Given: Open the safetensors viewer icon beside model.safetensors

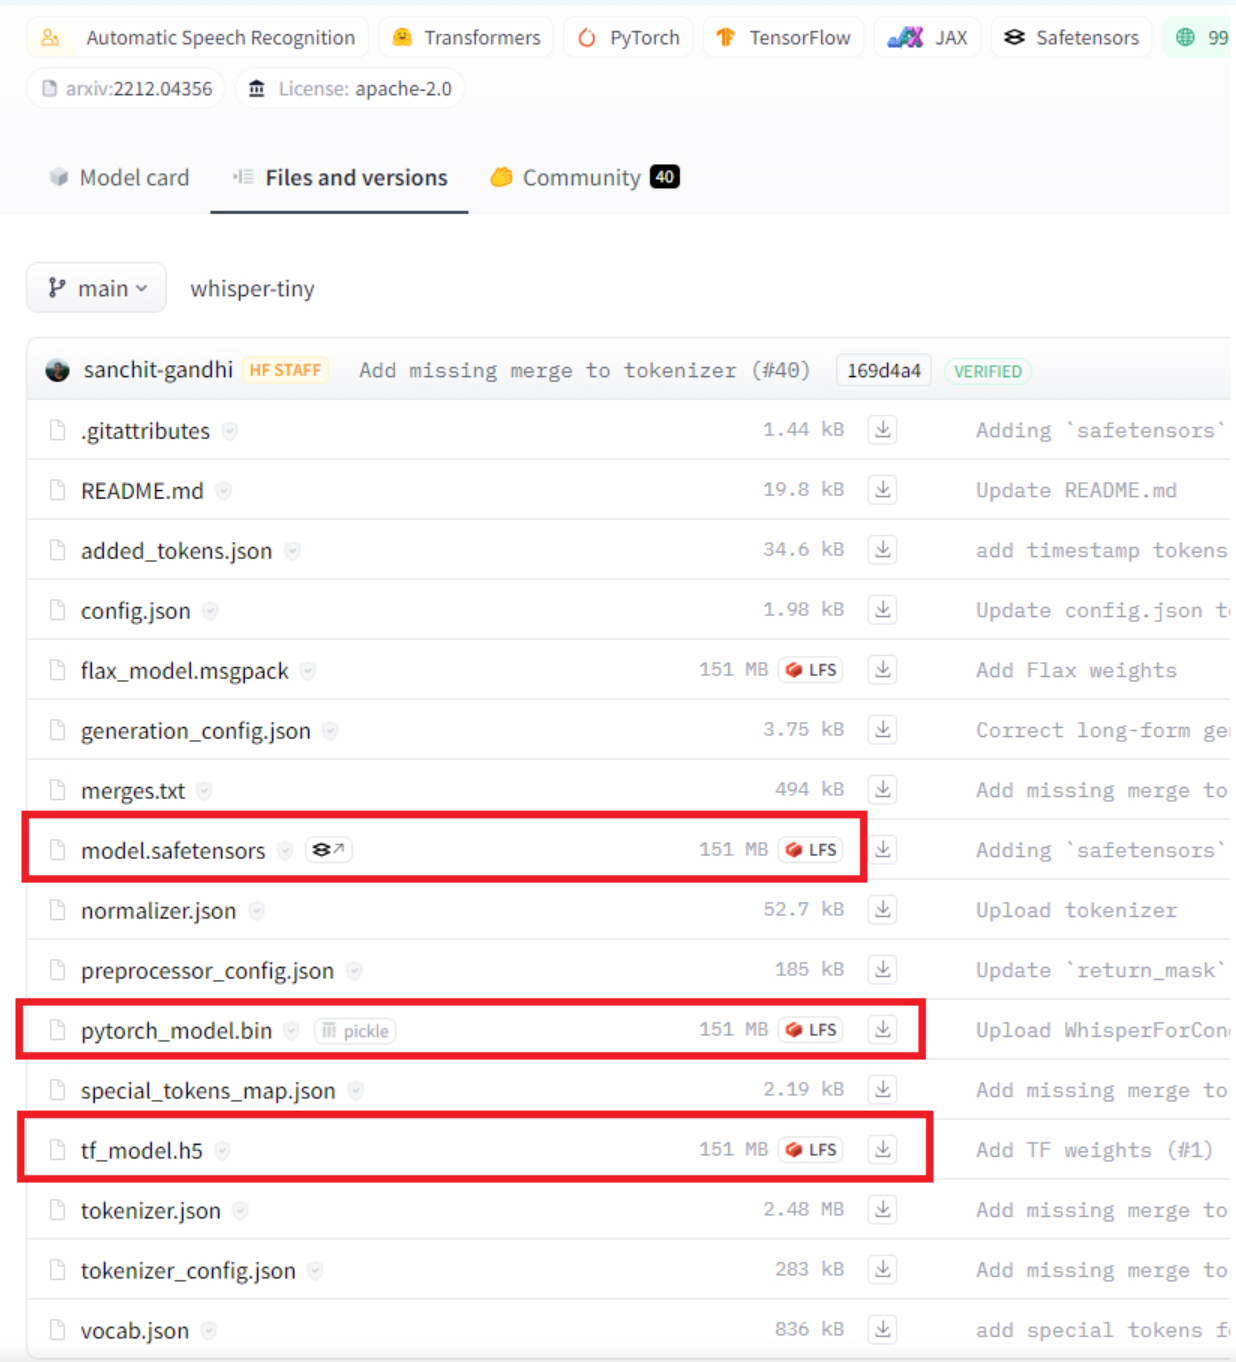Looking at the screenshot, I should (328, 850).
